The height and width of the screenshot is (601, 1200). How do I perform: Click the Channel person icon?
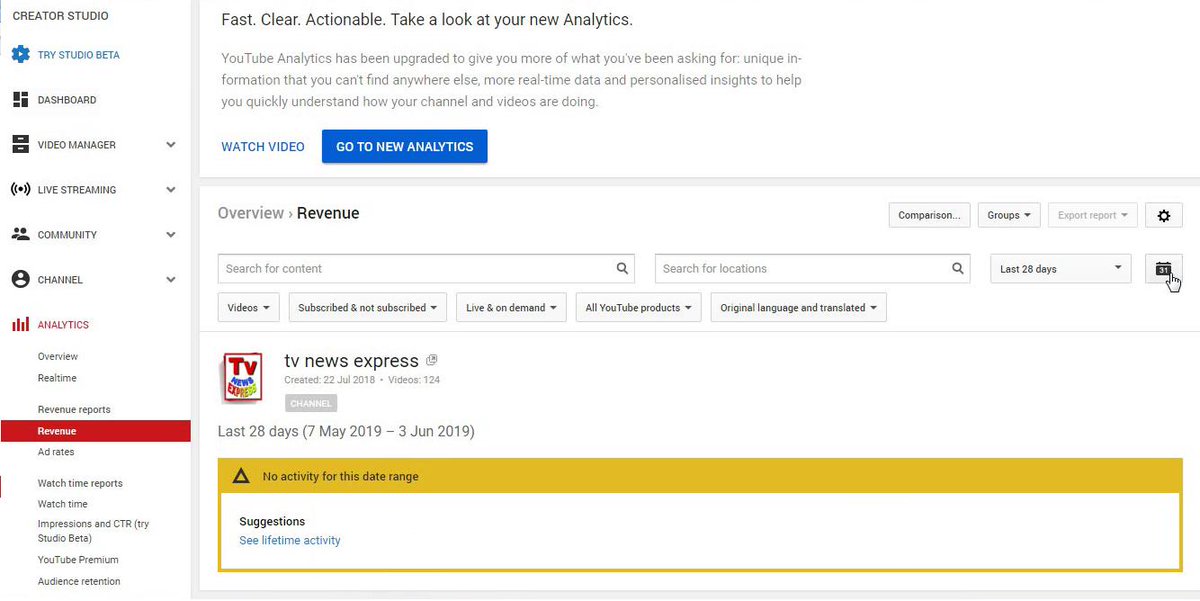pyautogui.click(x=20, y=280)
